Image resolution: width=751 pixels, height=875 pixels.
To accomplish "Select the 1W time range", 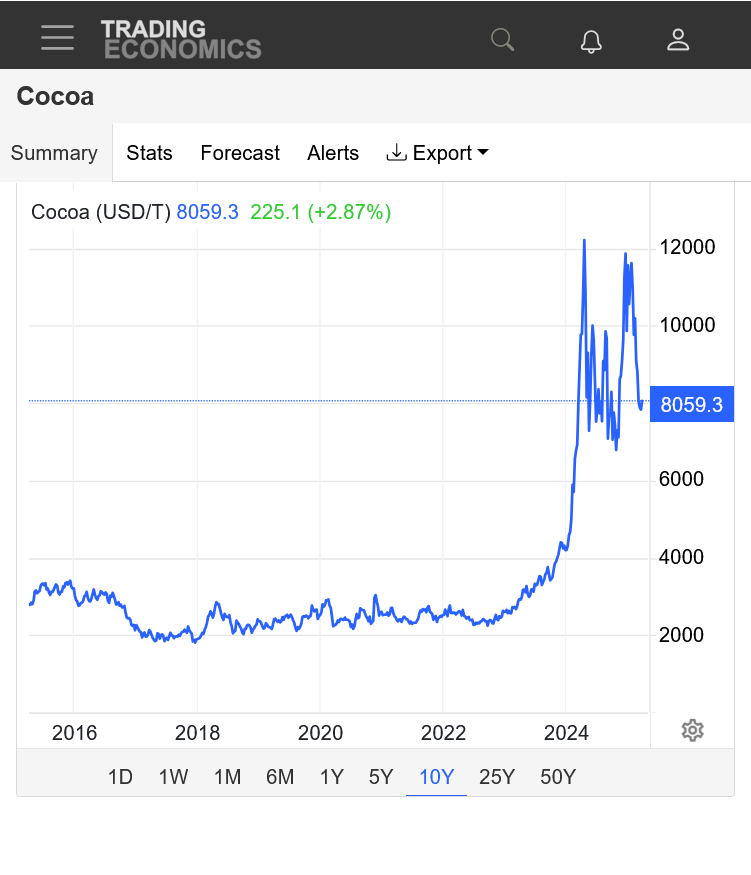I will [174, 776].
